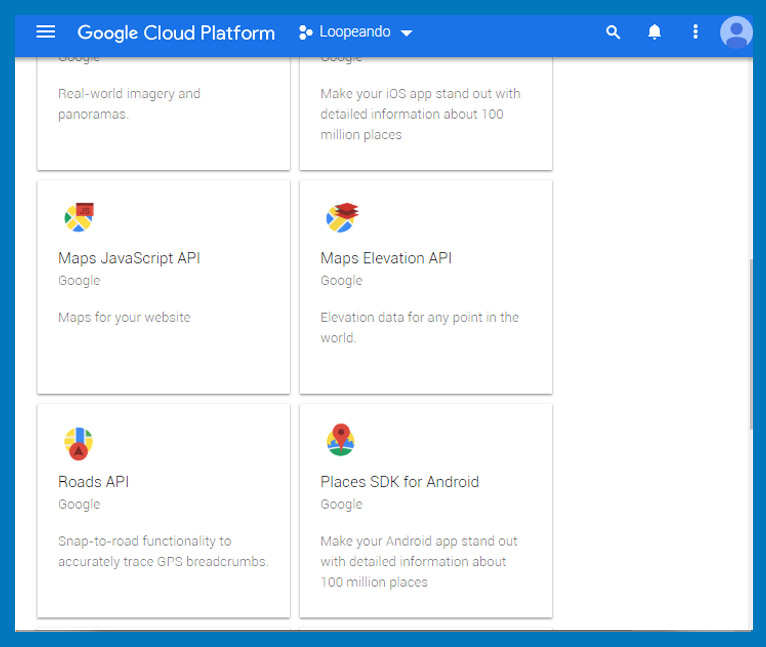
Task: Click the Maps Elevation API icon
Action: pos(341,217)
